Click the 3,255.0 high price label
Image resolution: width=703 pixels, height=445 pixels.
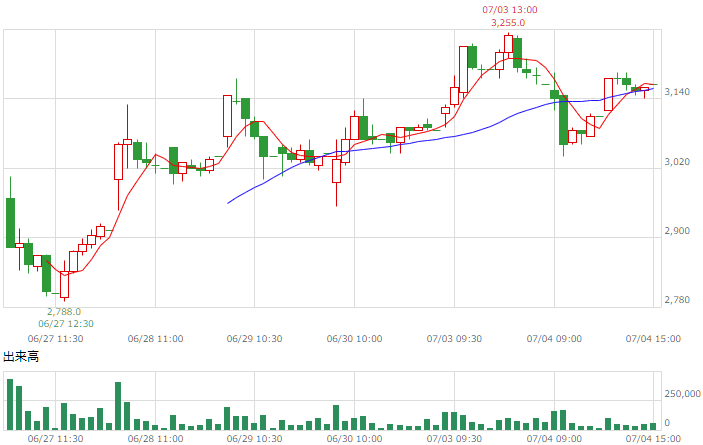click(x=508, y=23)
